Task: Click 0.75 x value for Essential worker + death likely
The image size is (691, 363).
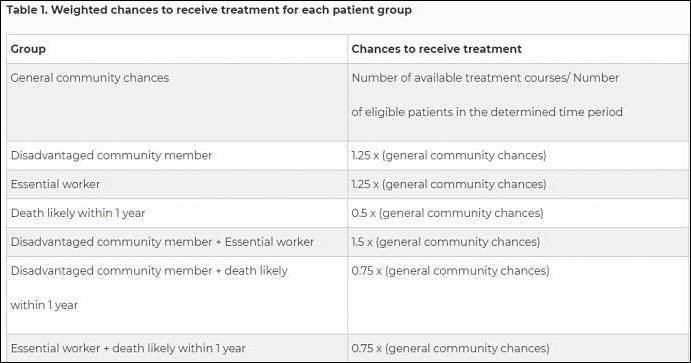Action: pyautogui.click(x=450, y=348)
